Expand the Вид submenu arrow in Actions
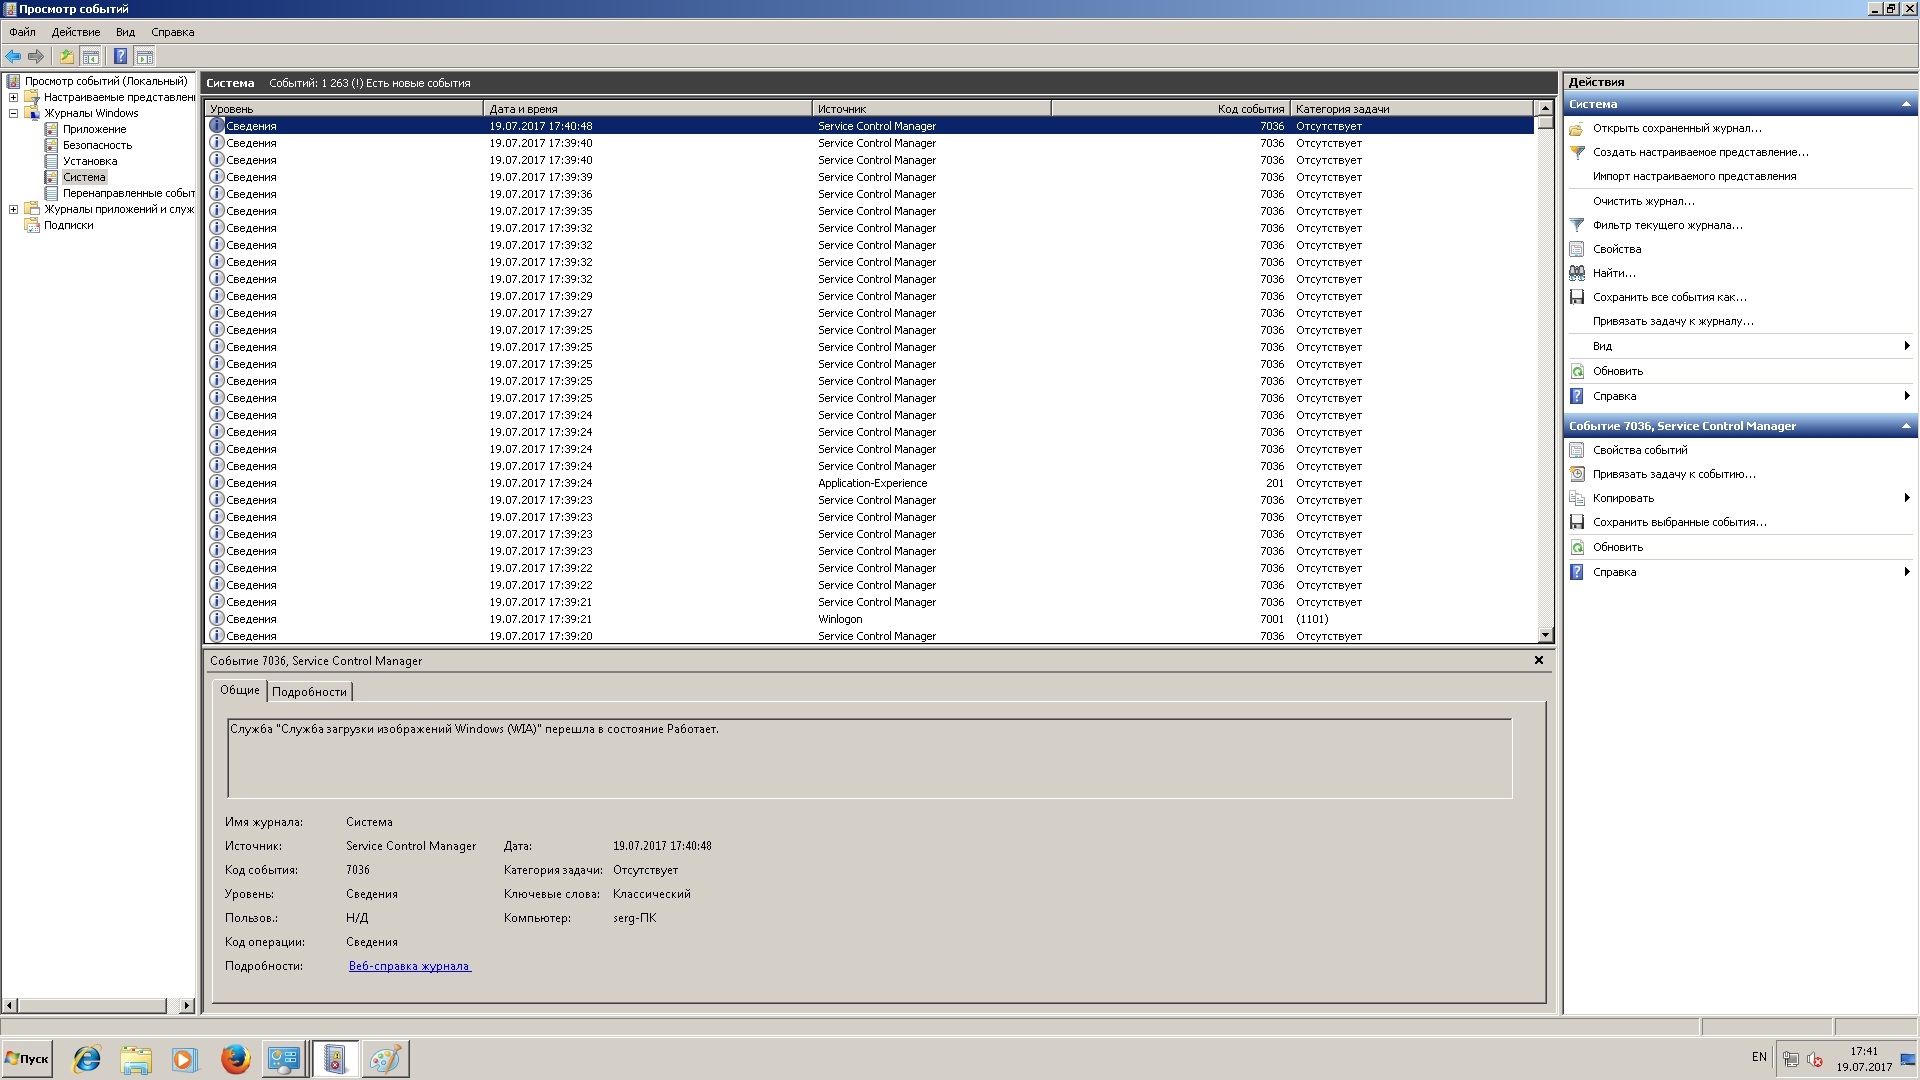The height and width of the screenshot is (1080, 1920). pyautogui.click(x=1907, y=346)
